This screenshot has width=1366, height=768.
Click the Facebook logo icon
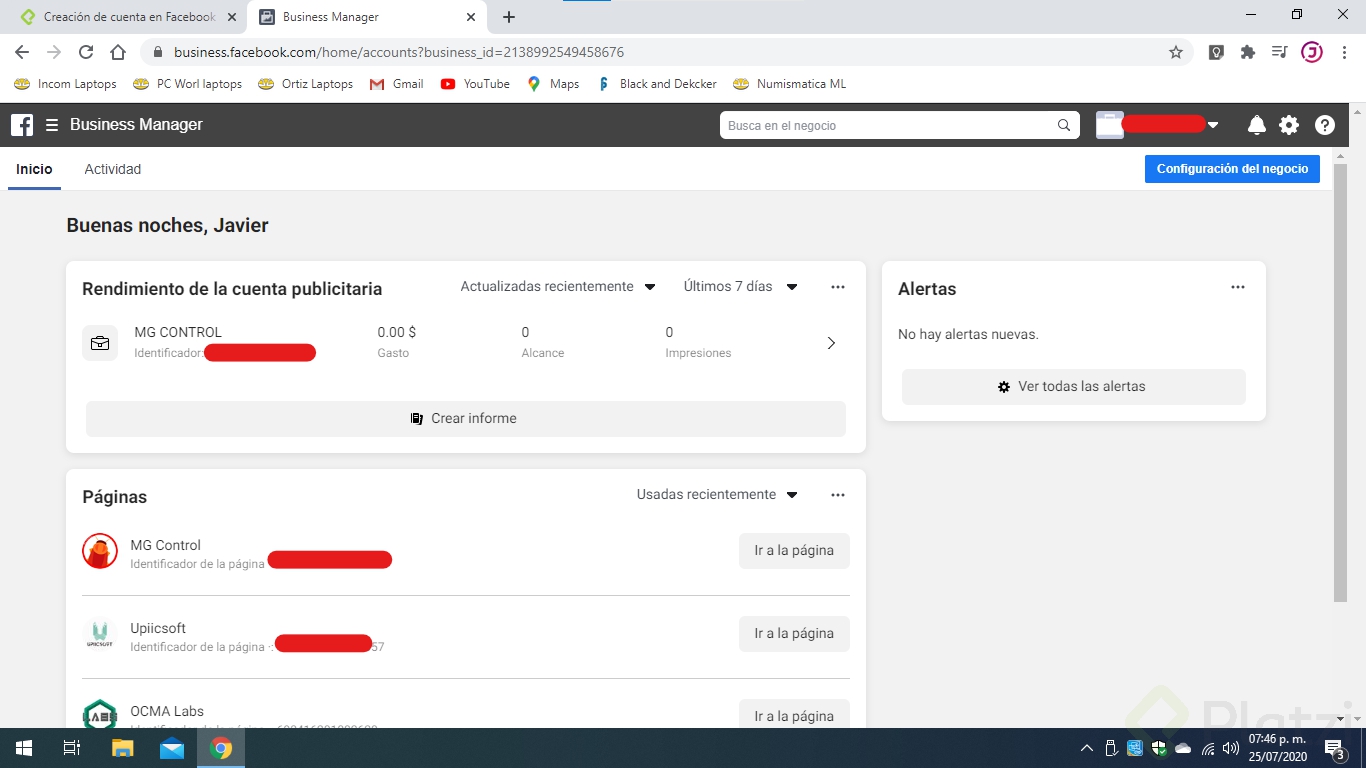[22, 125]
